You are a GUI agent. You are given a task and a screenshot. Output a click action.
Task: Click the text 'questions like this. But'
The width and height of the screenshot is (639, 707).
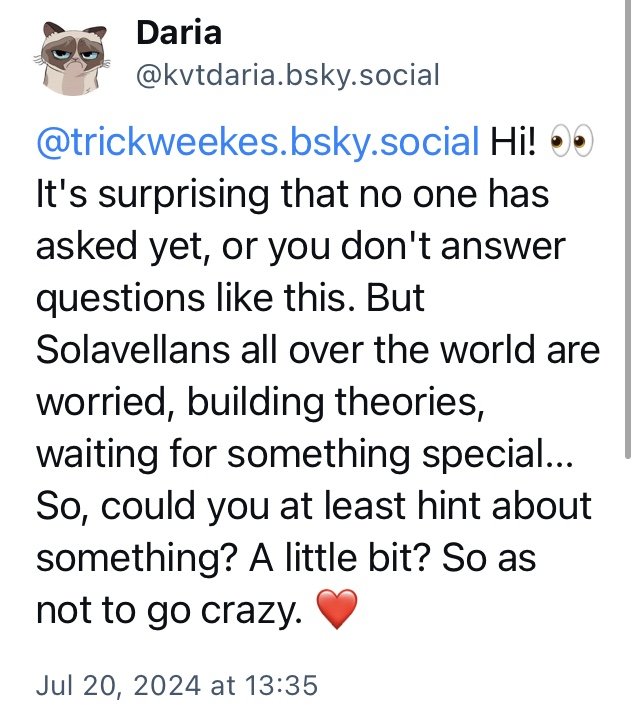pyautogui.click(x=229, y=297)
